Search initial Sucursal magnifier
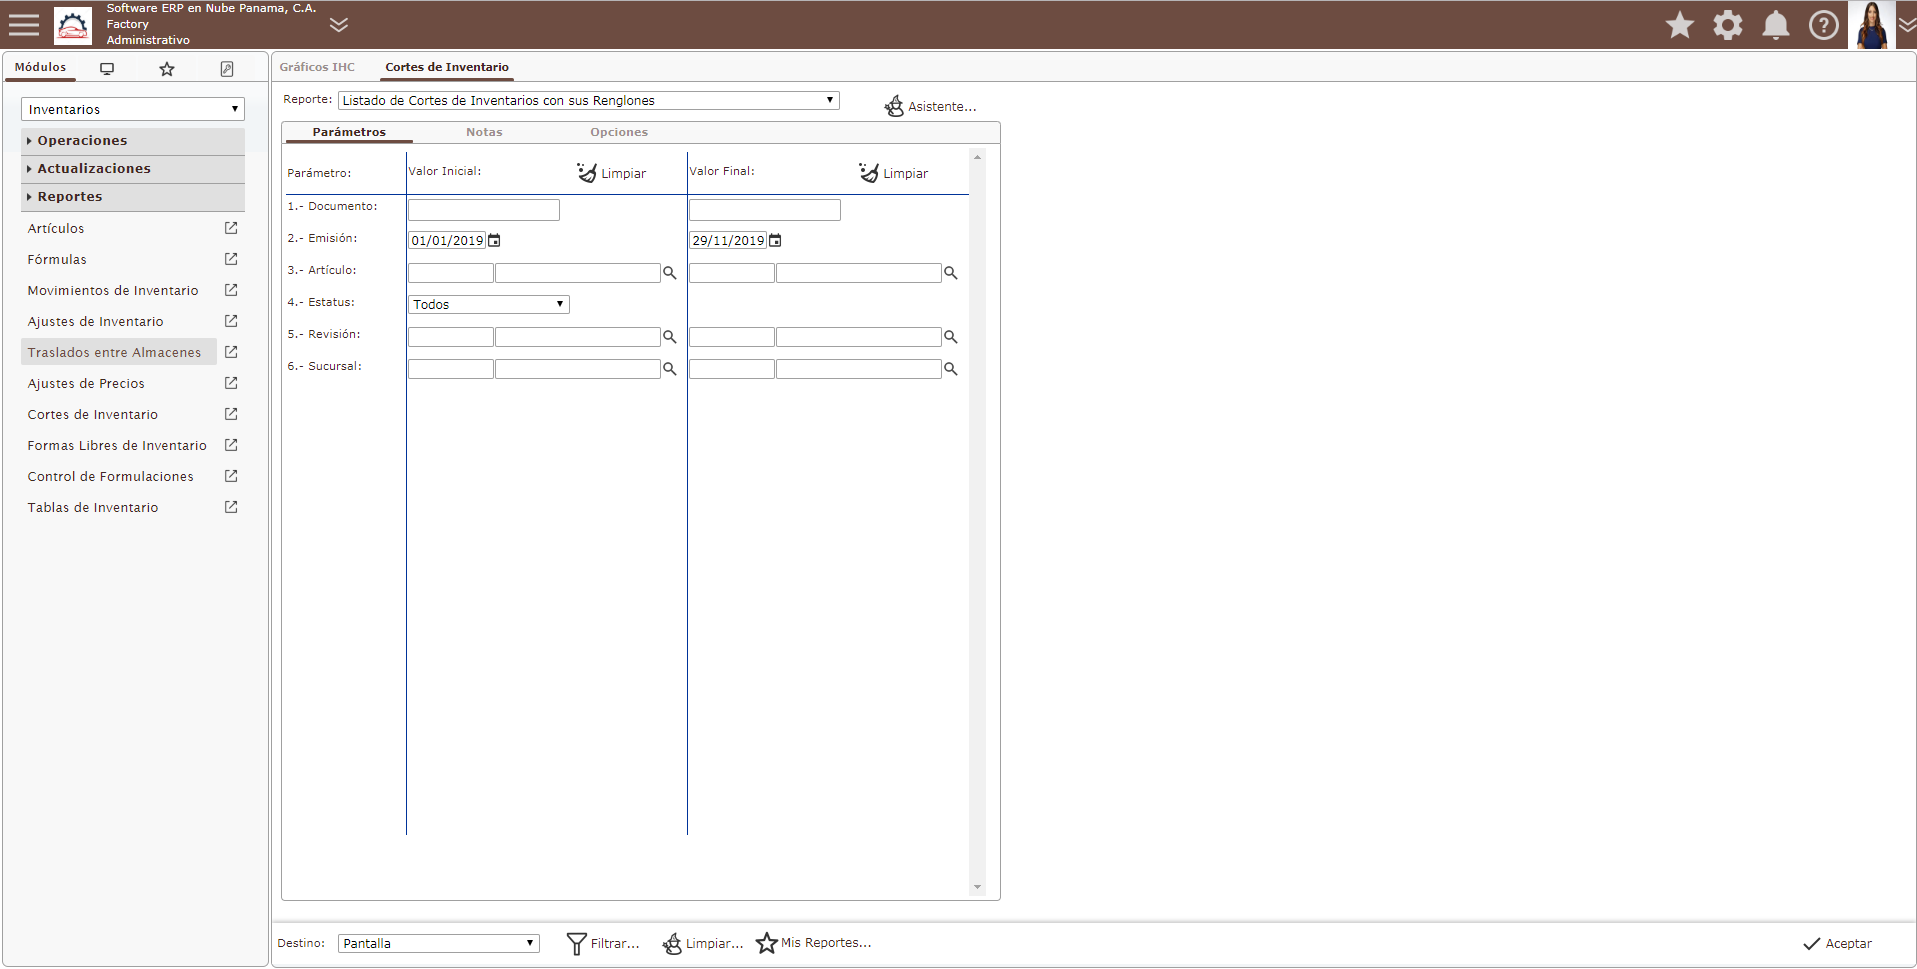The image size is (1917, 969). coord(670,369)
